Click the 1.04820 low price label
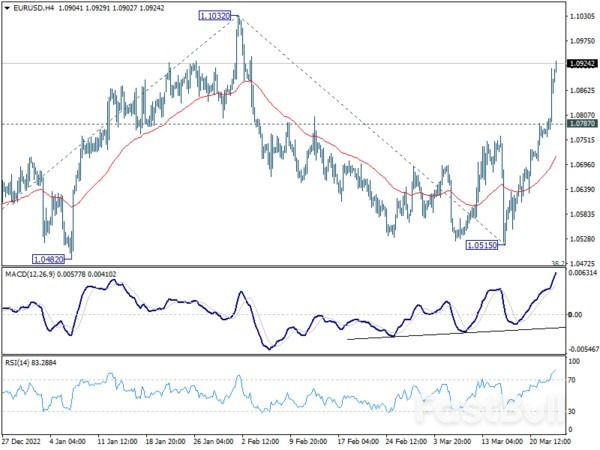 [49, 259]
